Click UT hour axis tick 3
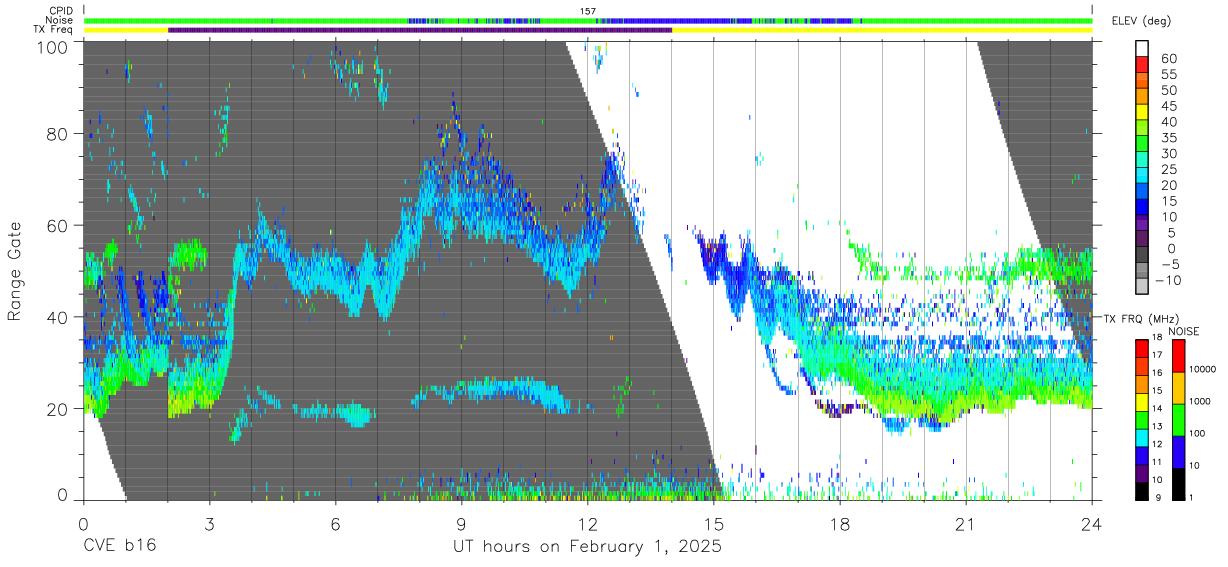Viewport: 1228px width, 567px height. (x=210, y=524)
